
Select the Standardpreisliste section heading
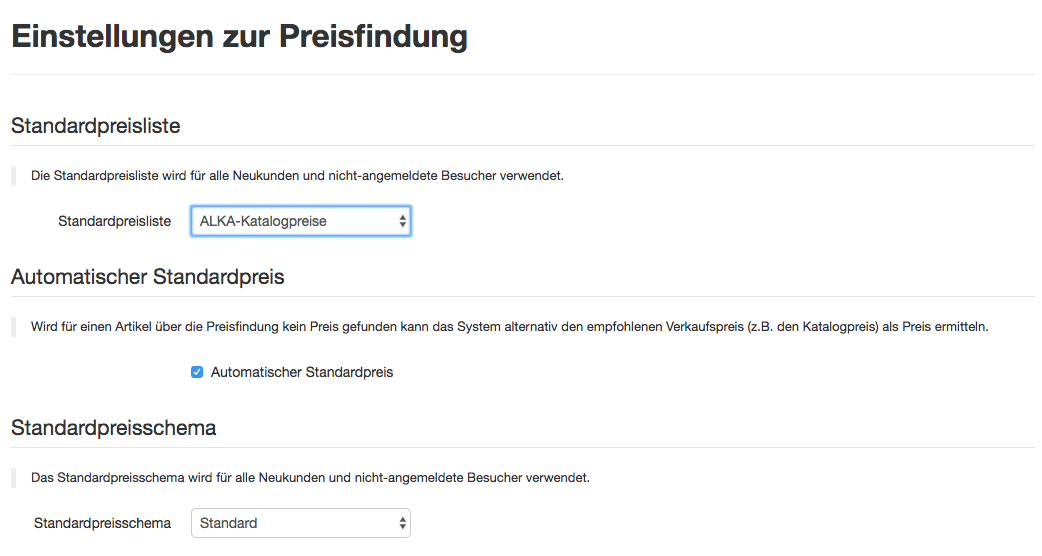pos(95,126)
